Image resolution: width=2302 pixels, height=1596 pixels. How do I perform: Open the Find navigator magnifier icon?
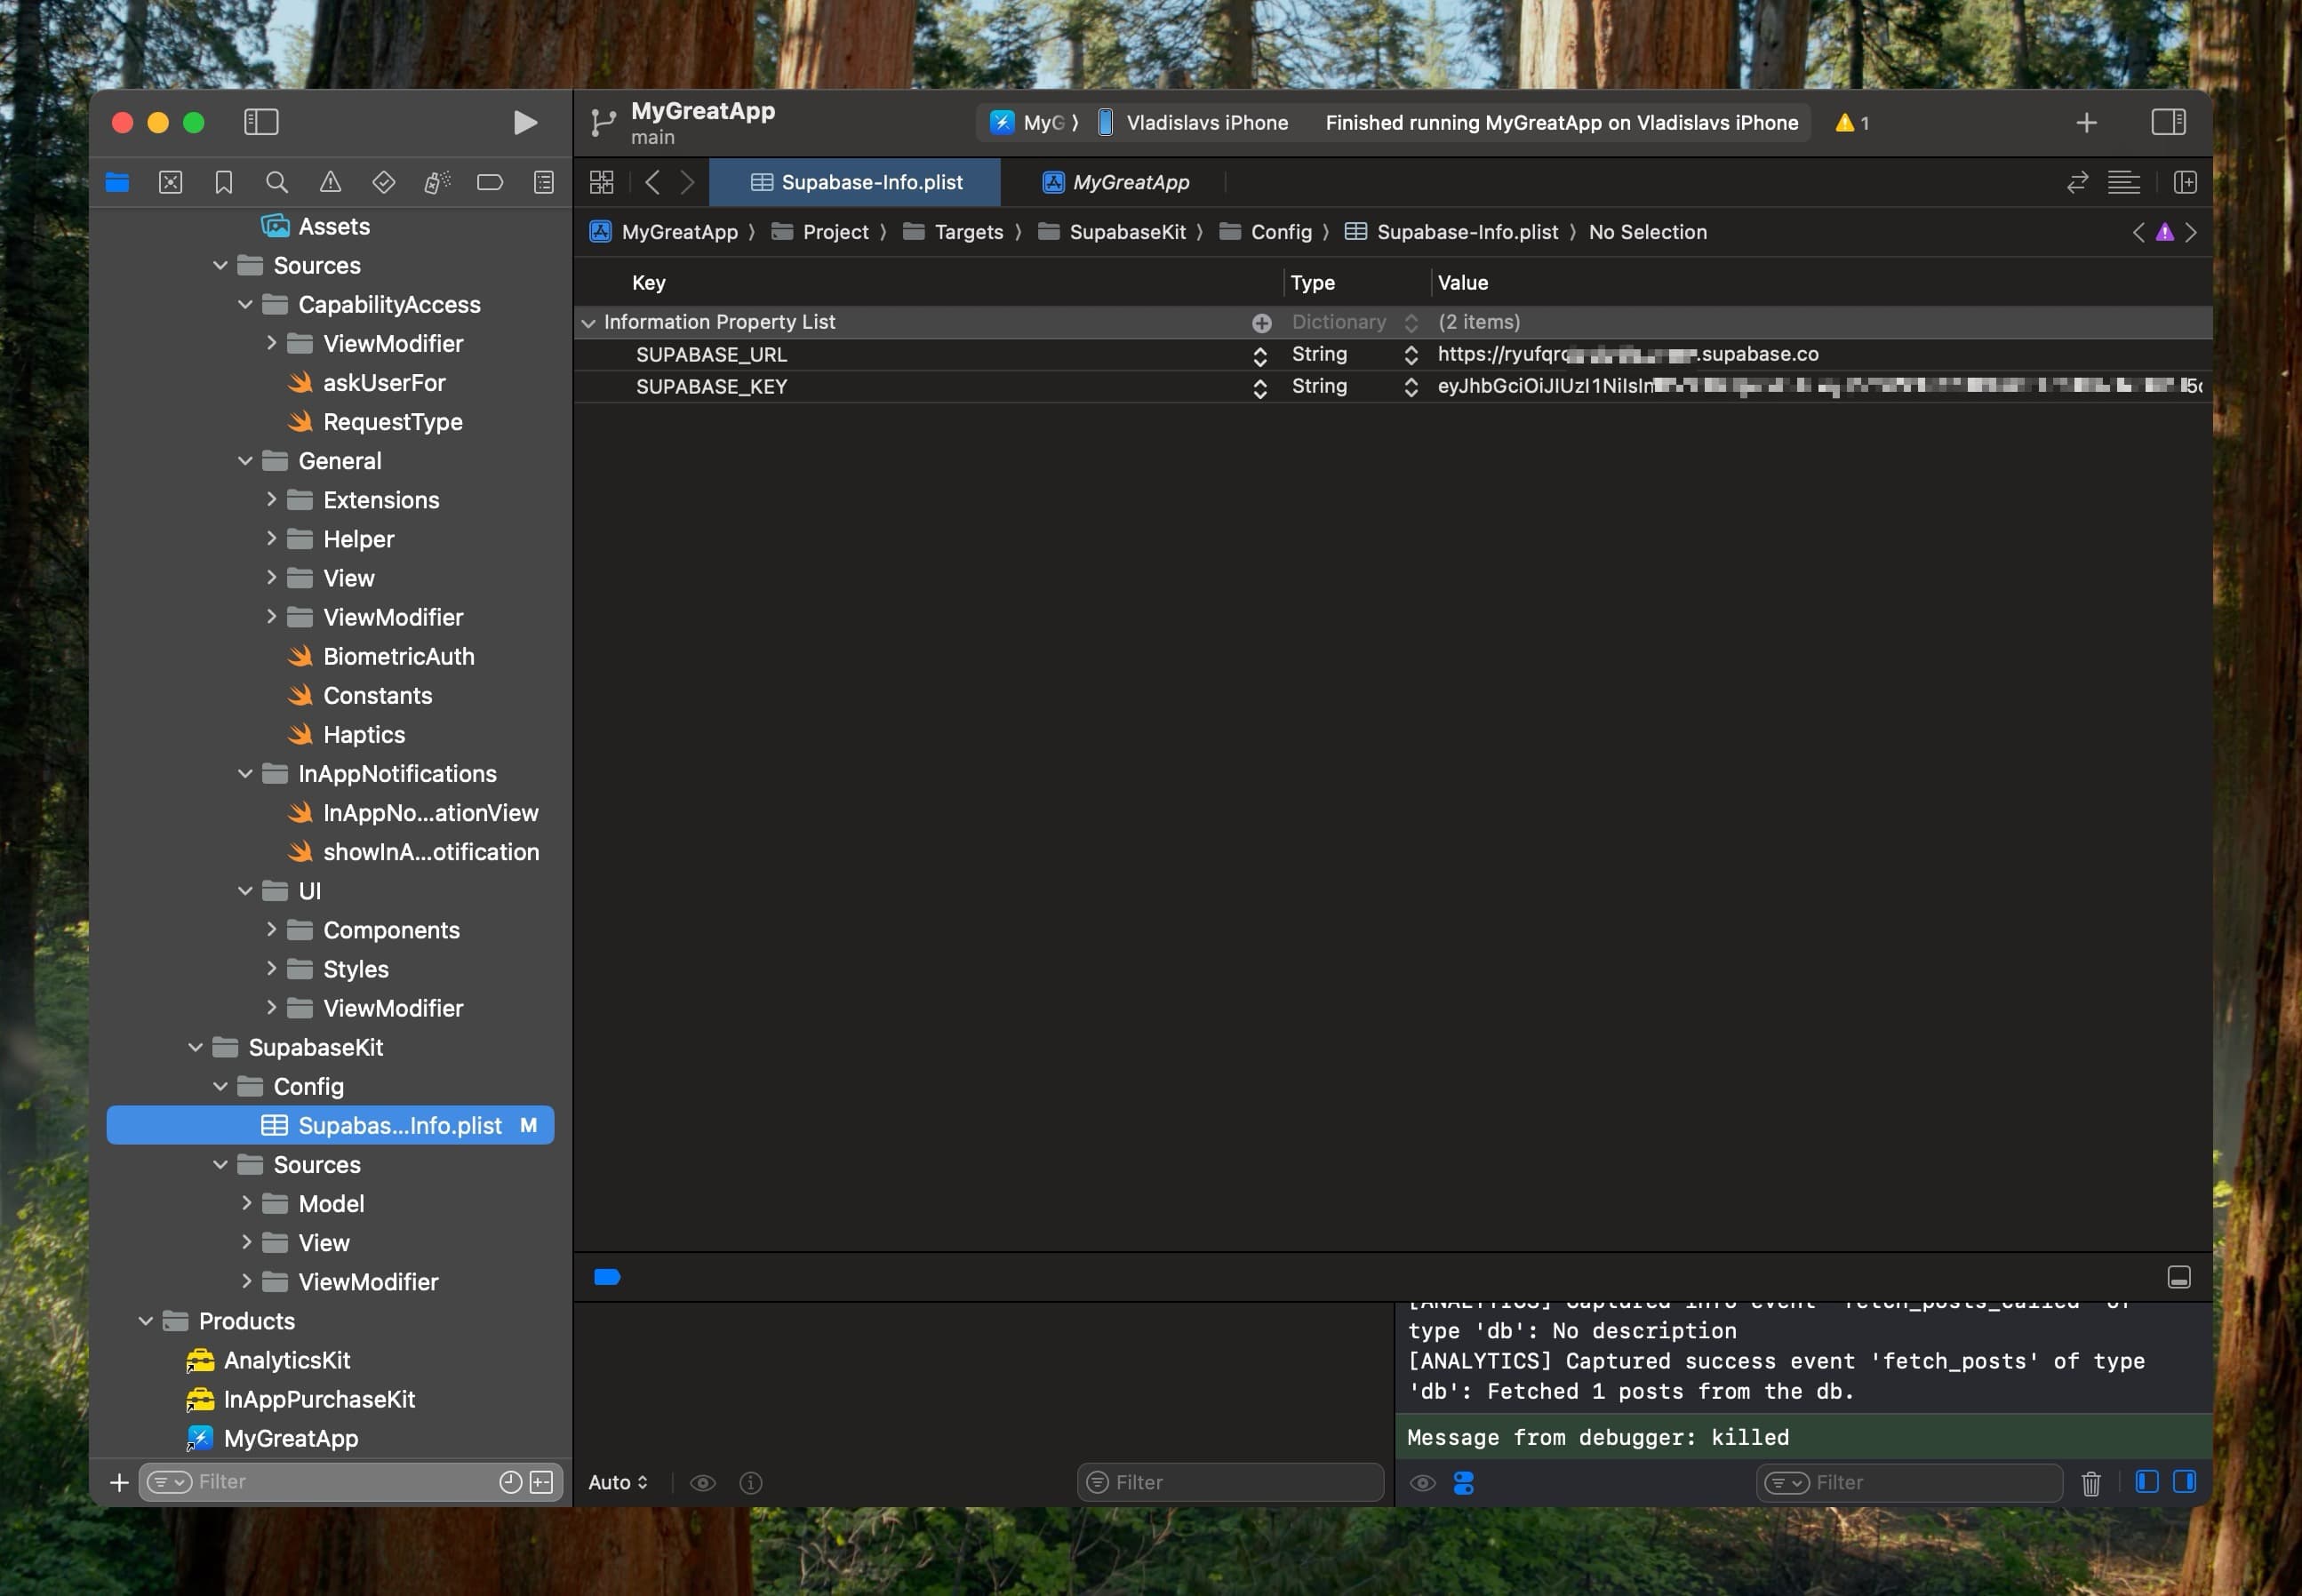click(x=277, y=182)
